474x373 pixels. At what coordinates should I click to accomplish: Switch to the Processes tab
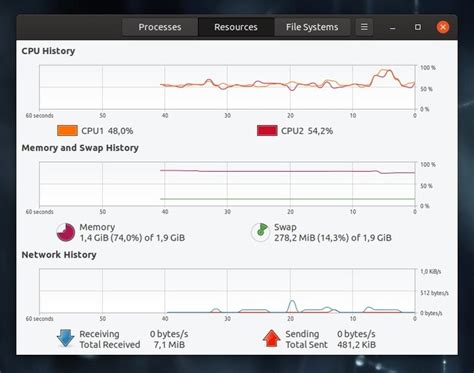point(160,27)
